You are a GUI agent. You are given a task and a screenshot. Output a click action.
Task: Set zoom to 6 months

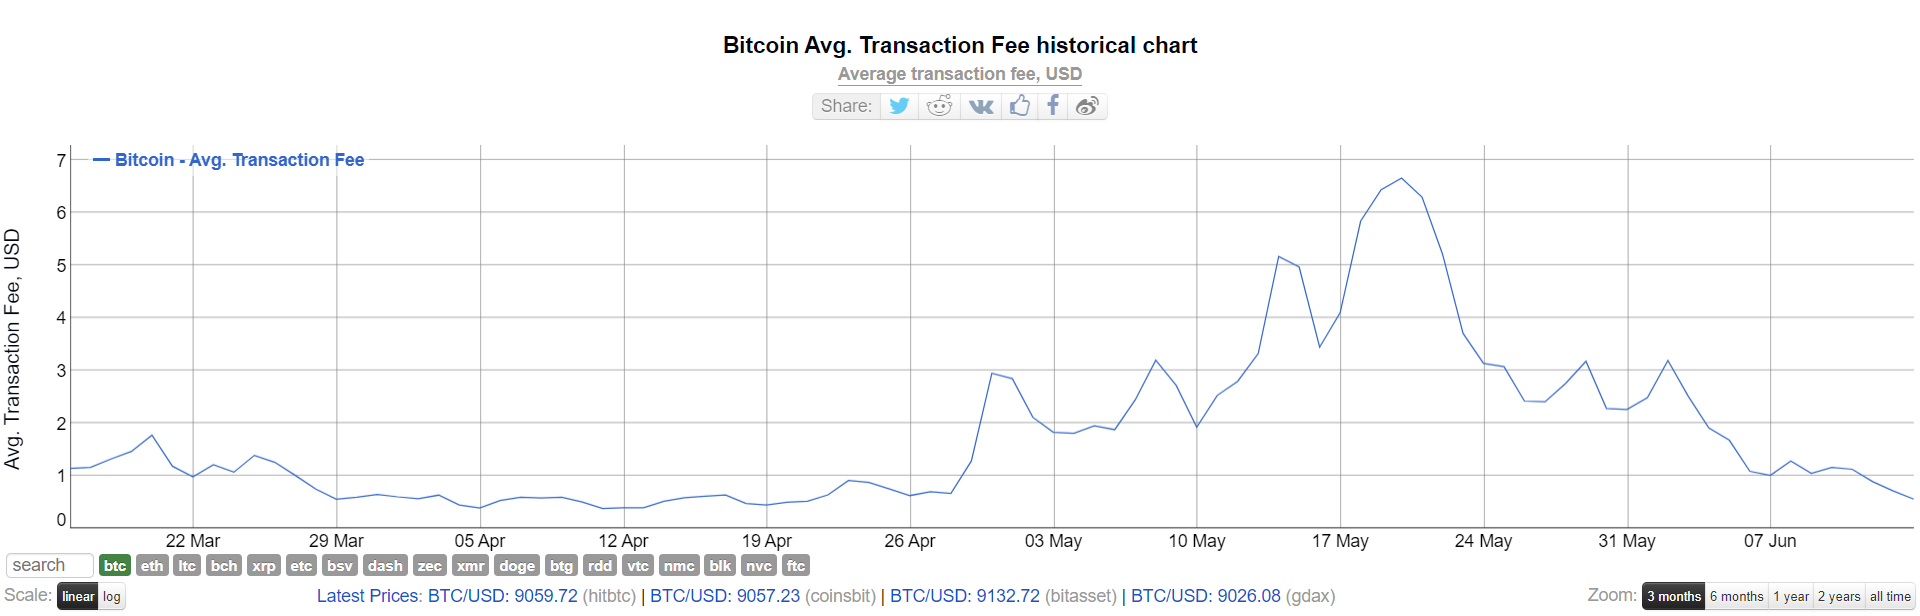pos(1736,597)
